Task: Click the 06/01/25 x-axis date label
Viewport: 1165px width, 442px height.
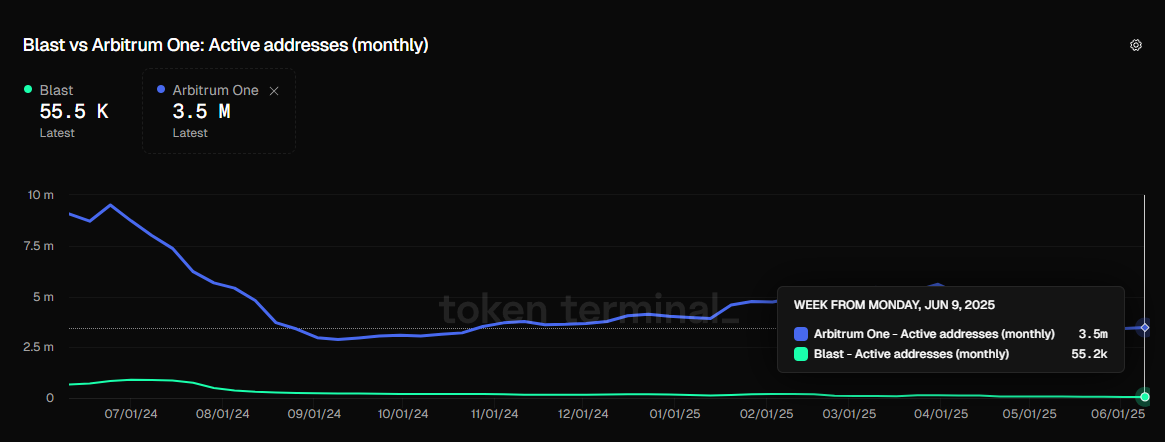Action: coord(1117,412)
